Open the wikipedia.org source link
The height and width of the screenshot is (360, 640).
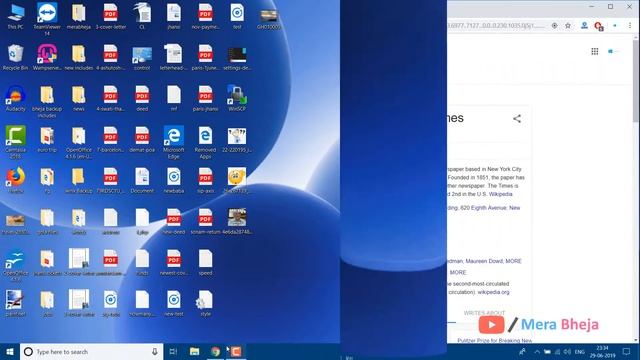click(x=493, y=292)
